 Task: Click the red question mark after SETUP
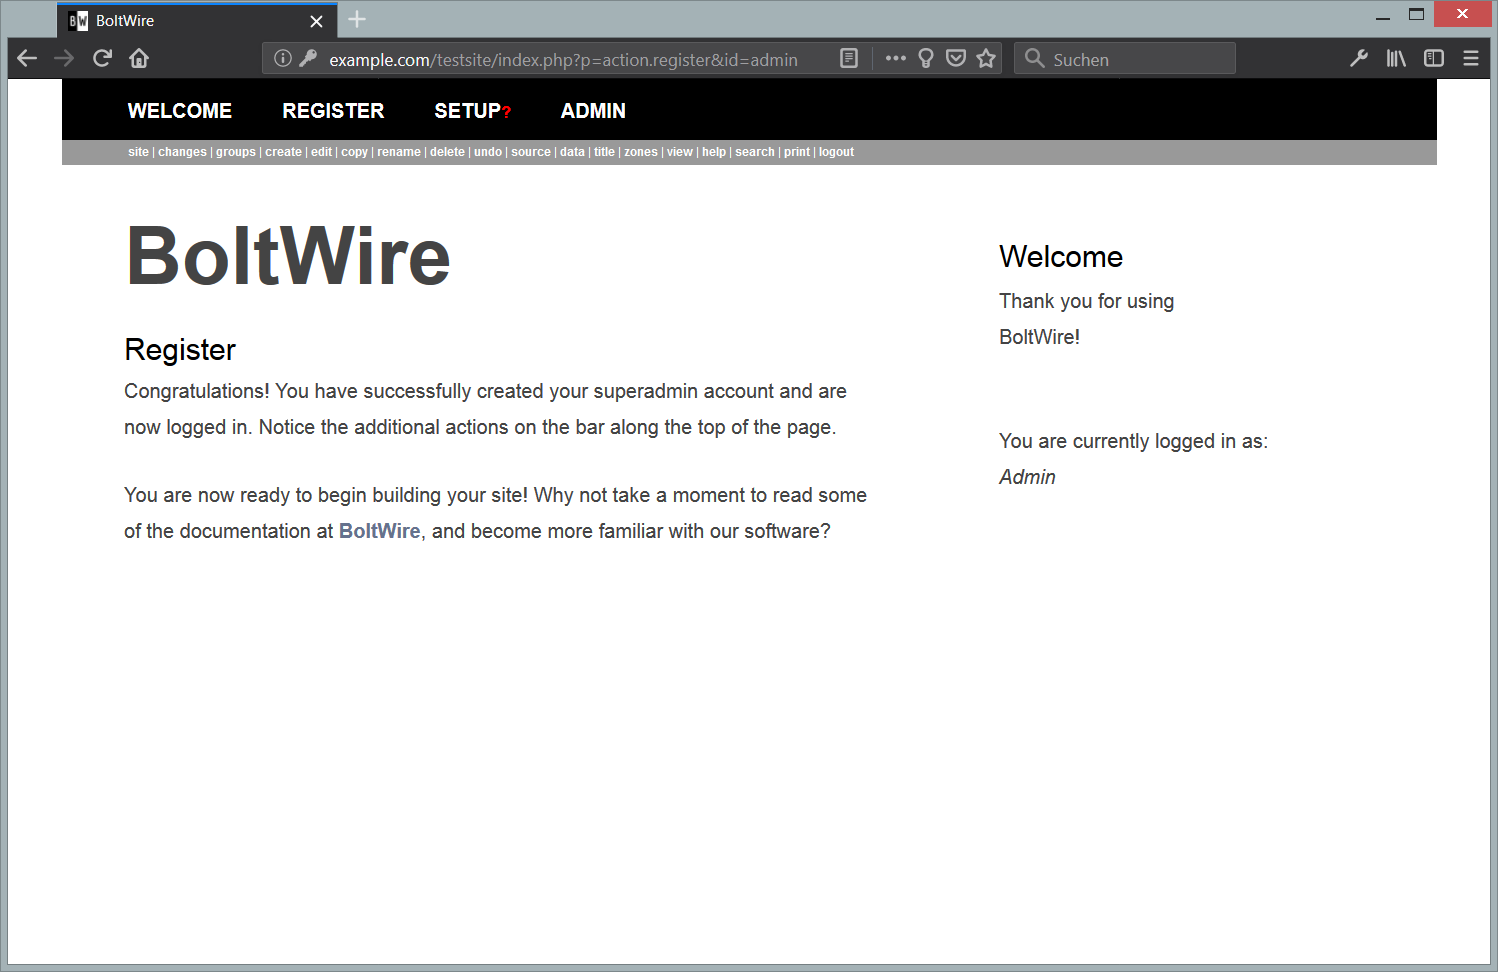pyautogui.click(x=507, y=112)
